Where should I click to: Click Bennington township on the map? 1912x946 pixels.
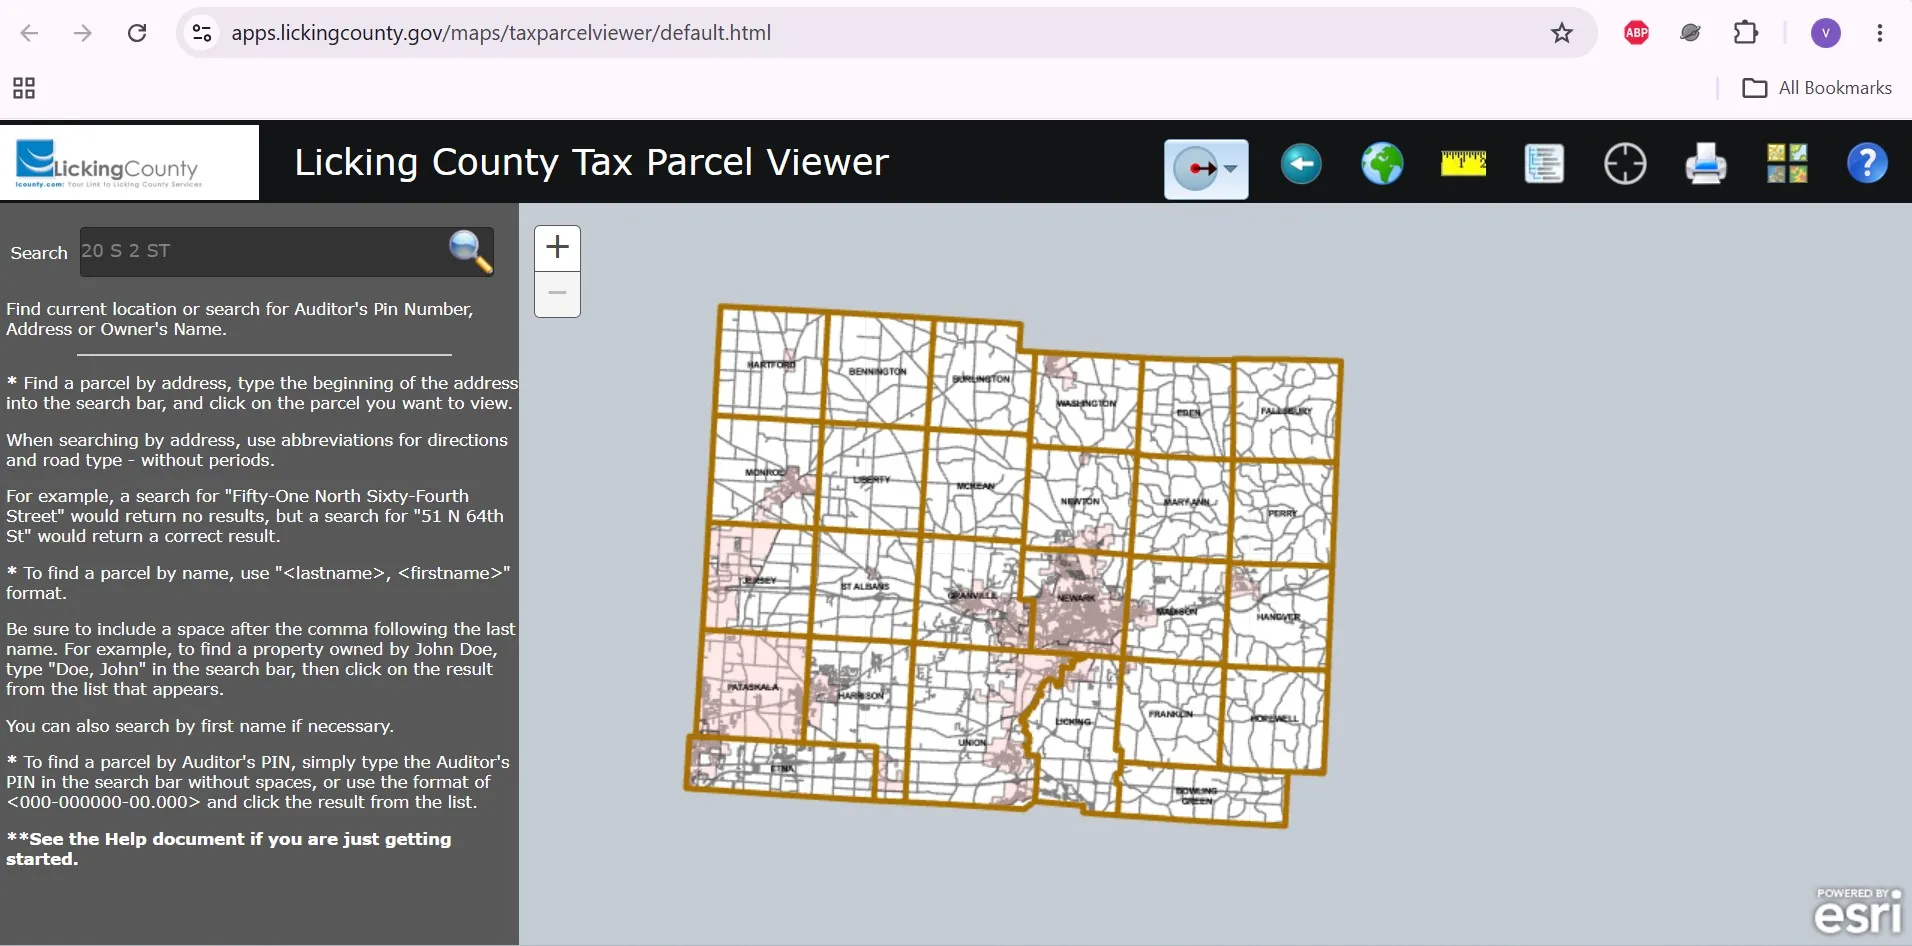coord(877,371)
